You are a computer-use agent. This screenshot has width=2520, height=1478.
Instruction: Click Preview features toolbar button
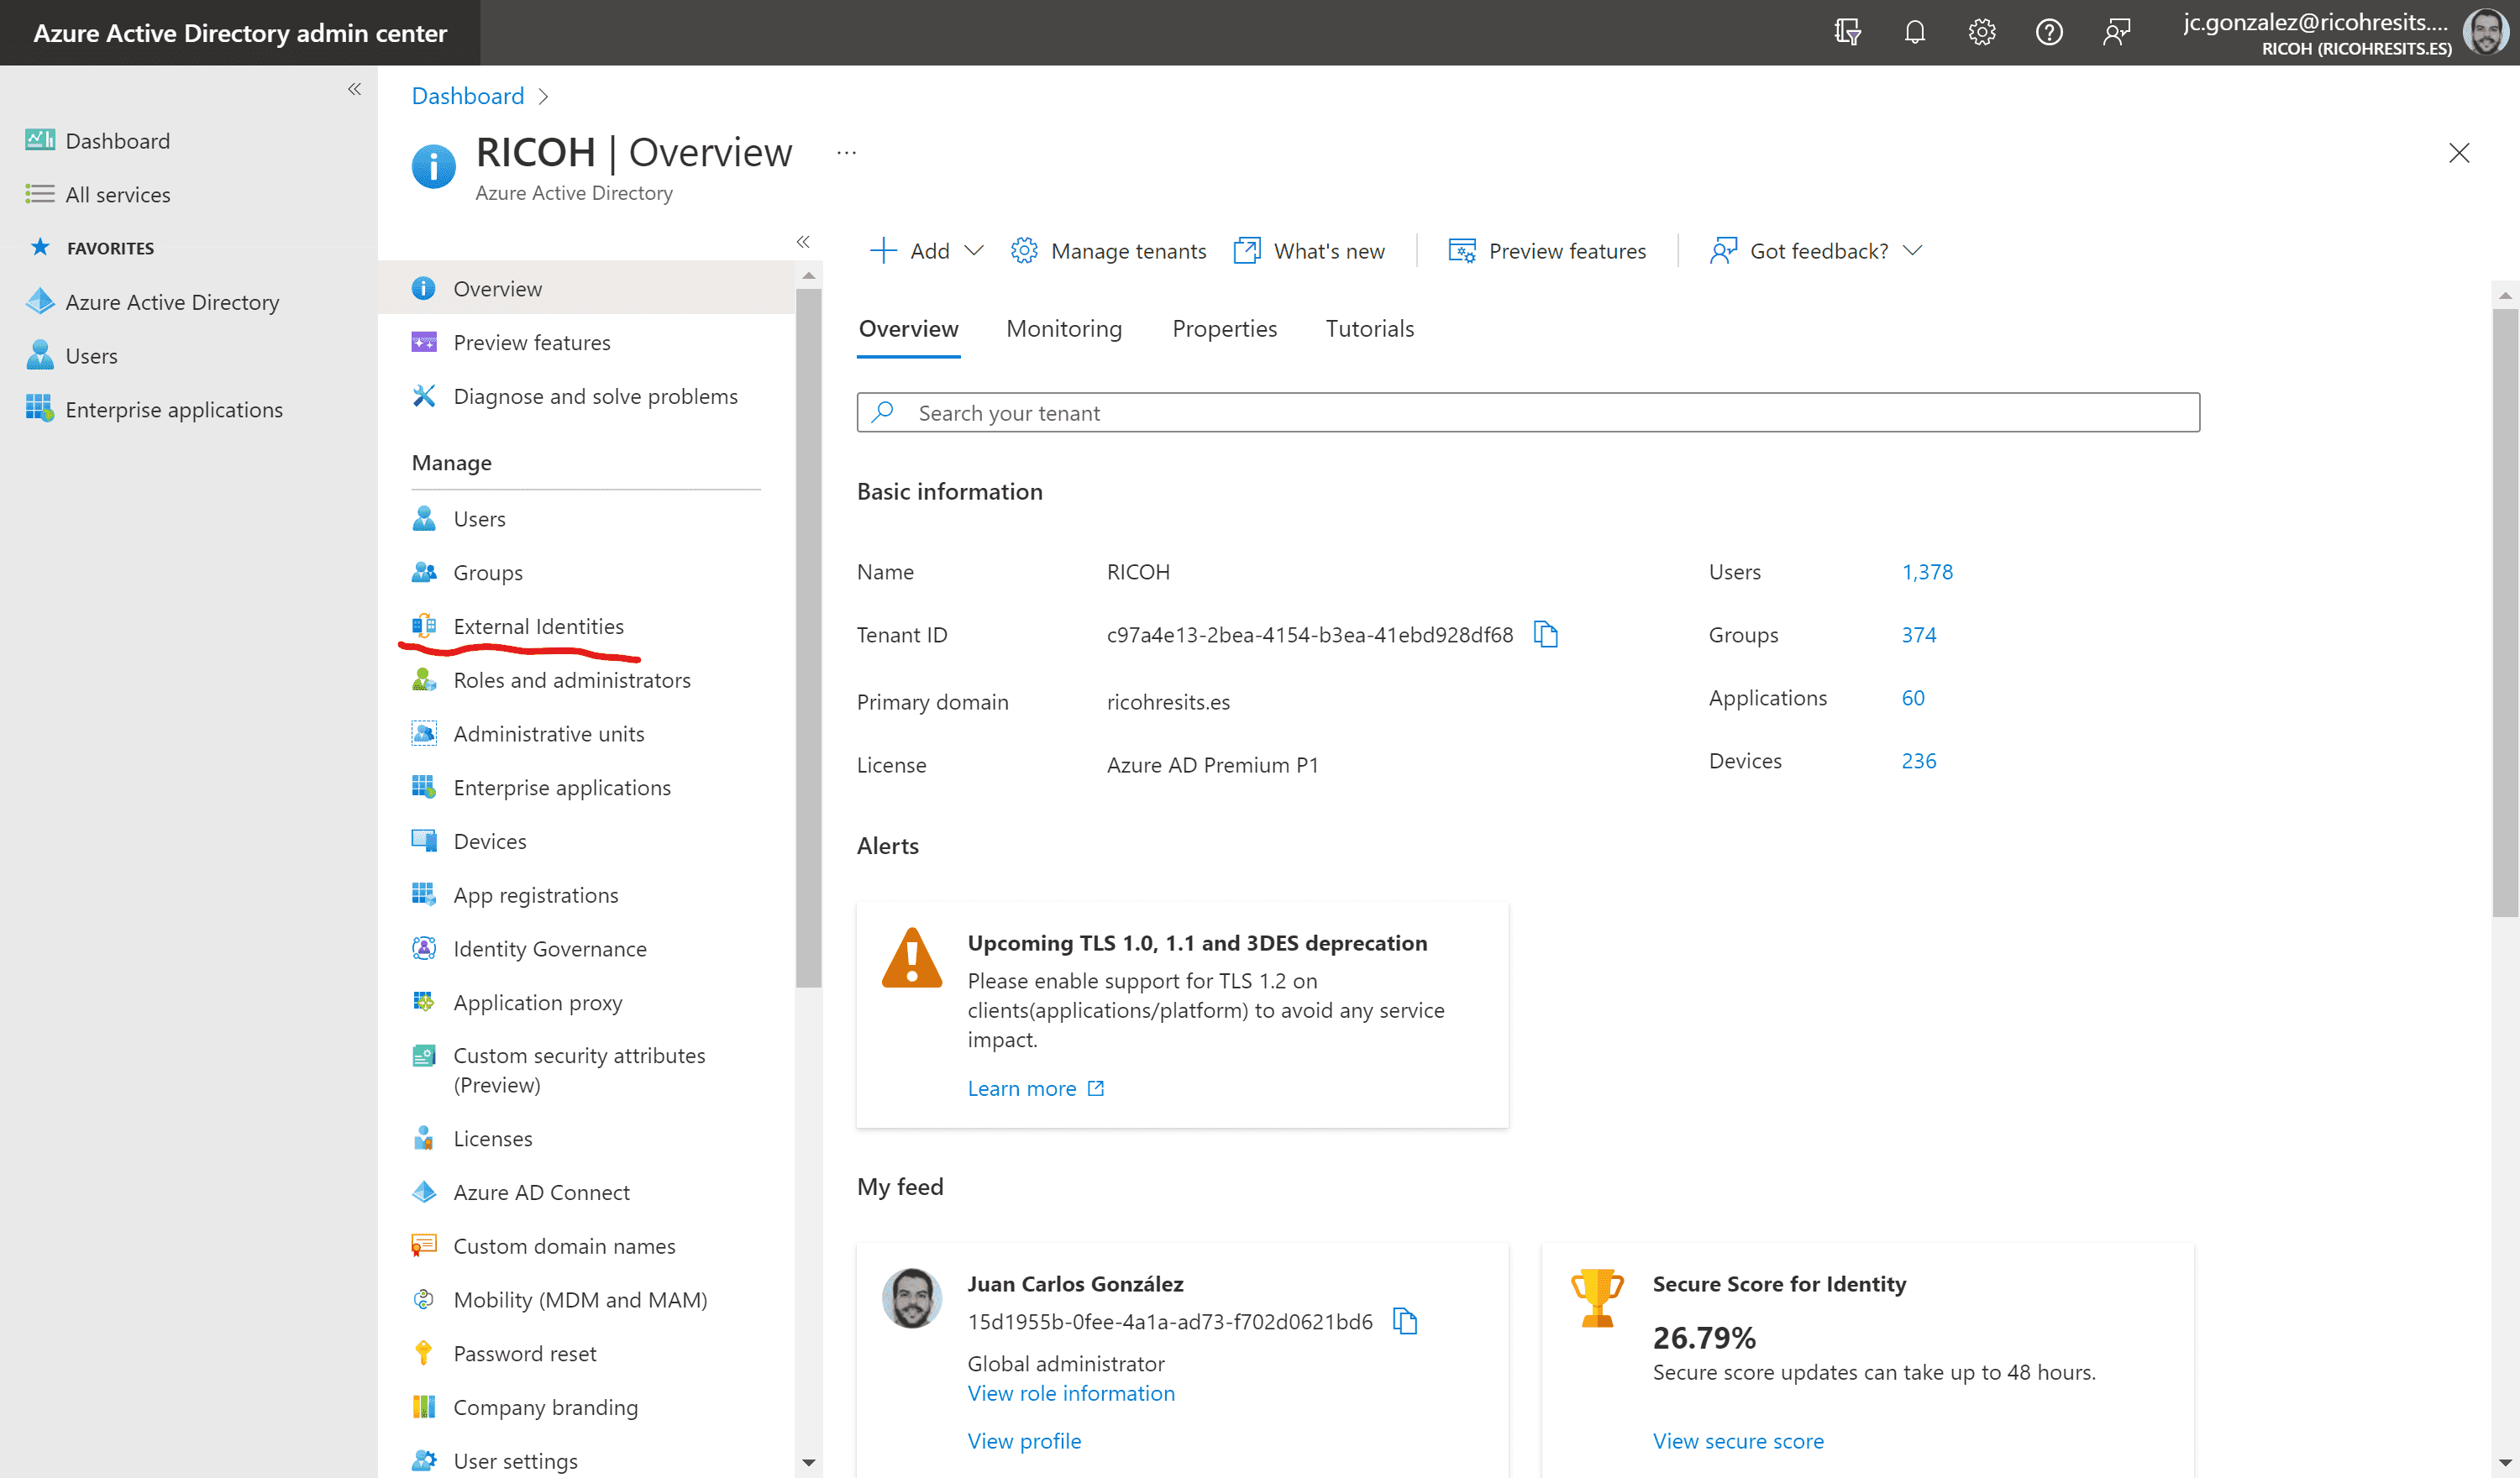point(1547,250)
